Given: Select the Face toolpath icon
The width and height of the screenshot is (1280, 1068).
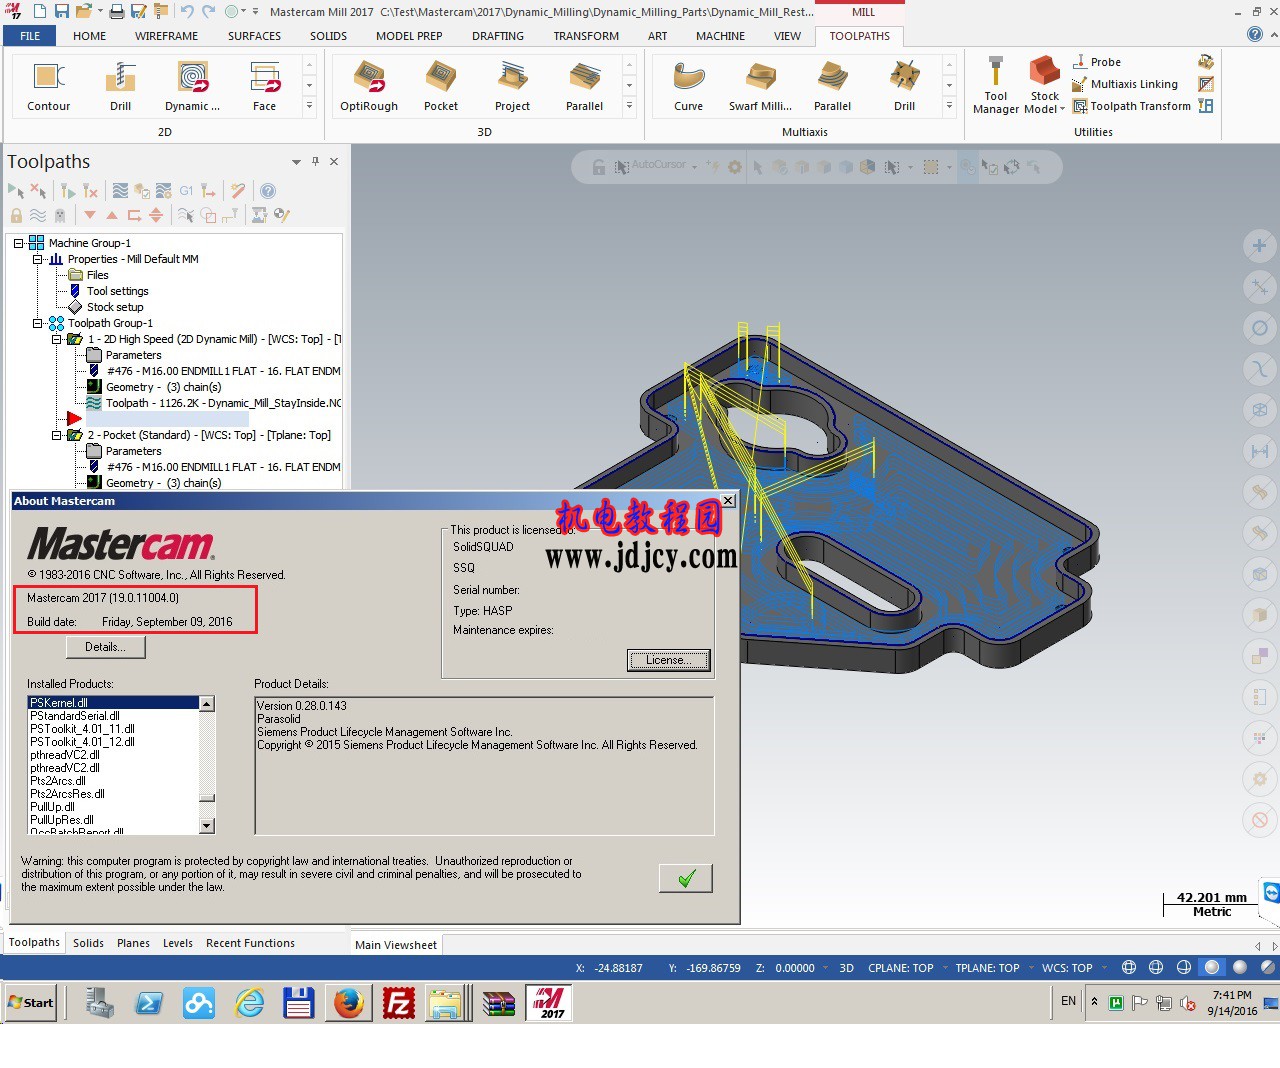Looking at the screenshot, I should [x=264, y=86].
